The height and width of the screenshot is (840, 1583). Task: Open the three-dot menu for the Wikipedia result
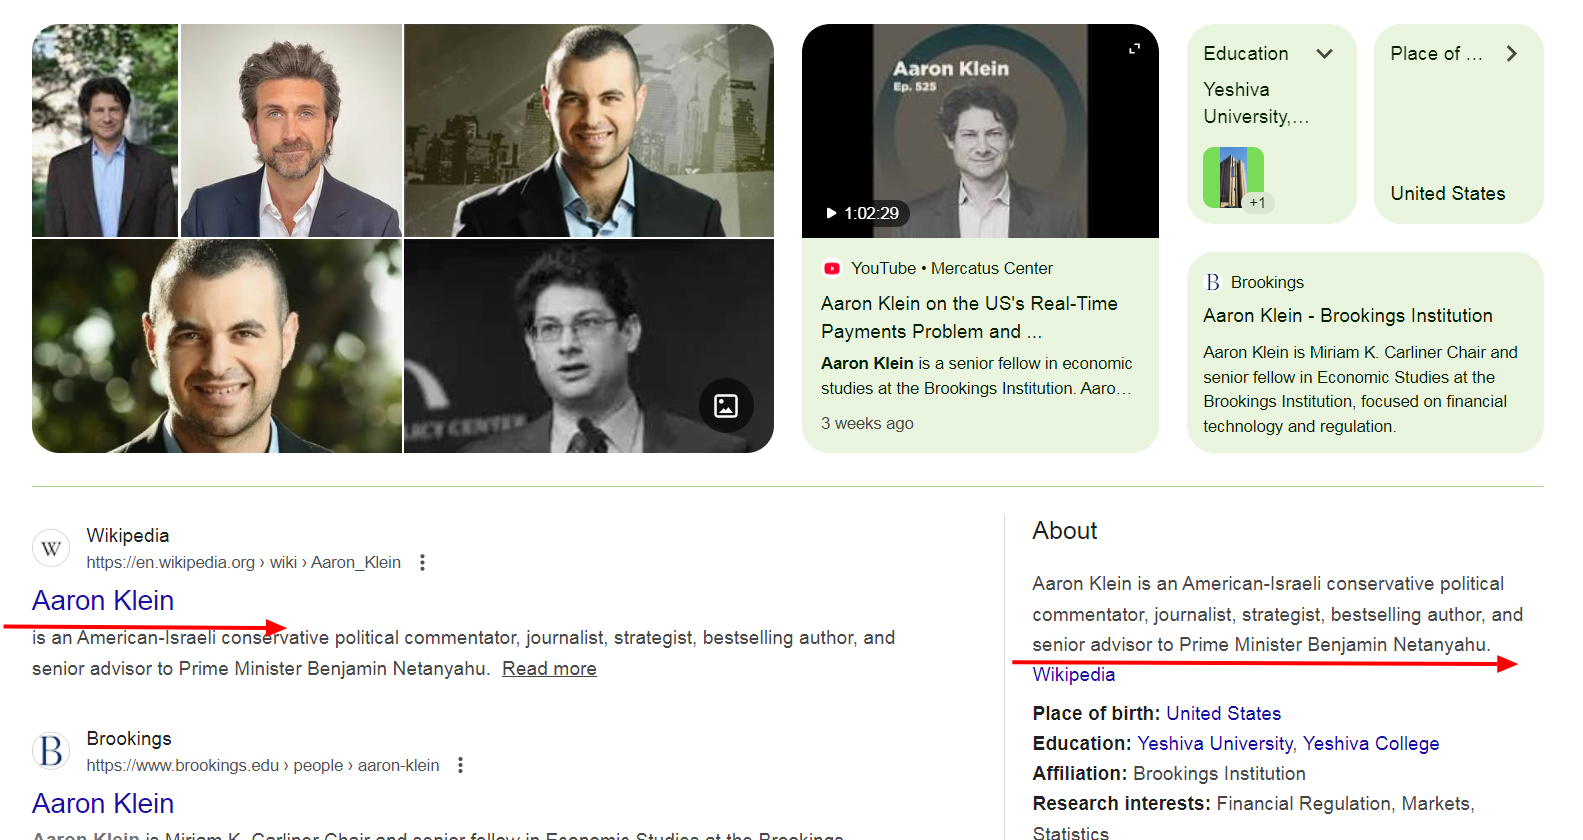tap(423, 563)
